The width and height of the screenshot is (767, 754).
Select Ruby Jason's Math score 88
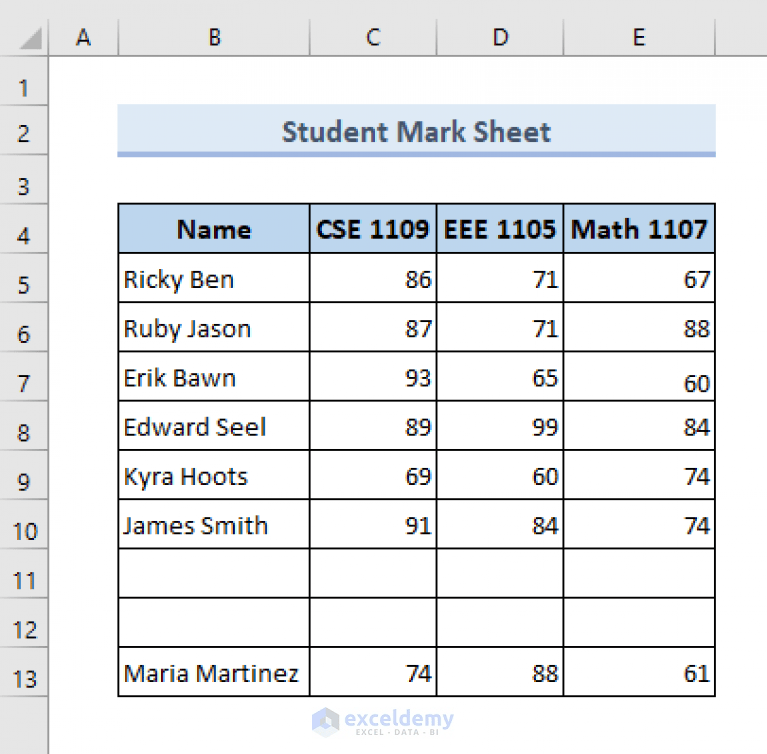coord(639,327)
